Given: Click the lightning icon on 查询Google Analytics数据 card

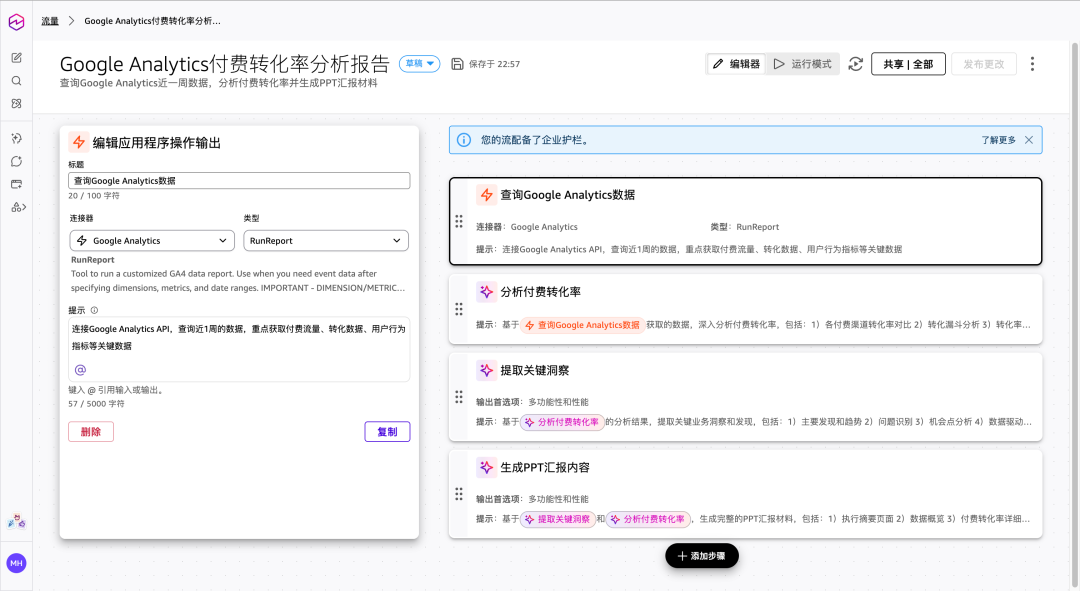Looking at the screenshot, I should 486,195.
